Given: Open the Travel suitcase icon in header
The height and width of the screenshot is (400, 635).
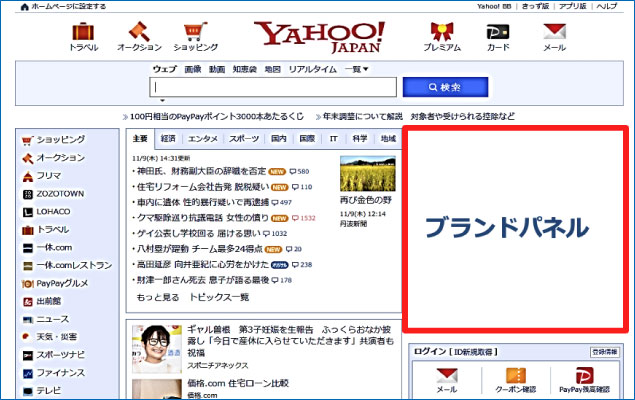Looking at the screenshot, I should click(83, 32).
